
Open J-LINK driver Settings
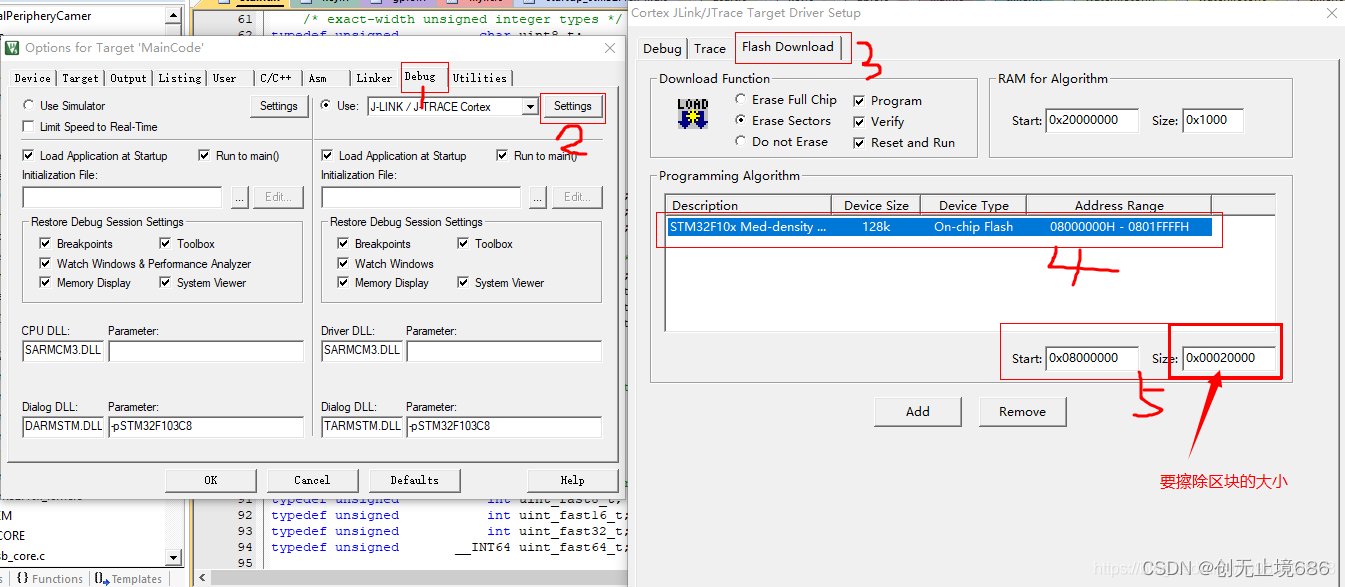[572, 106]
